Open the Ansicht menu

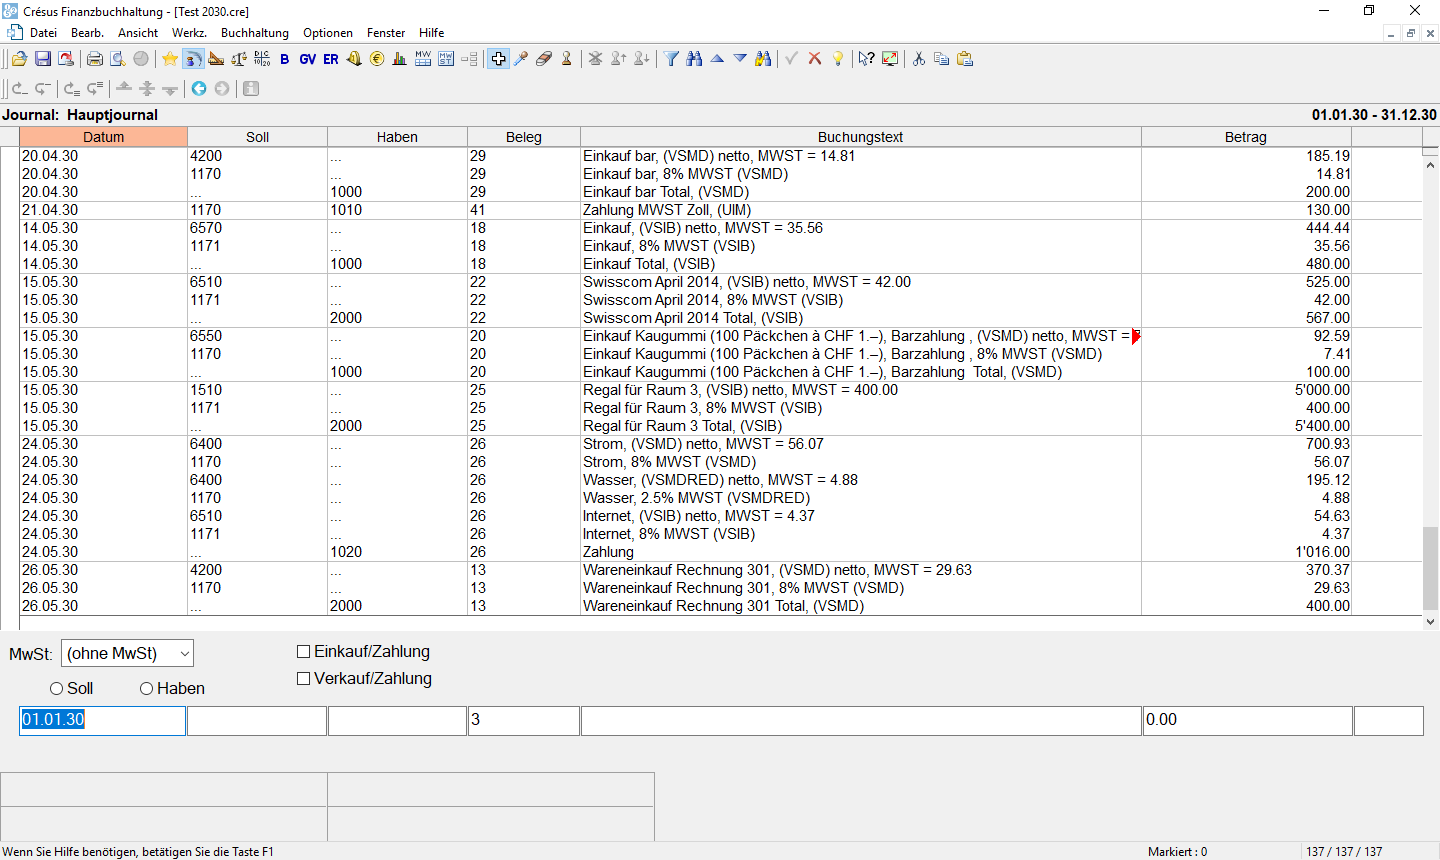(x=138, y=33)
